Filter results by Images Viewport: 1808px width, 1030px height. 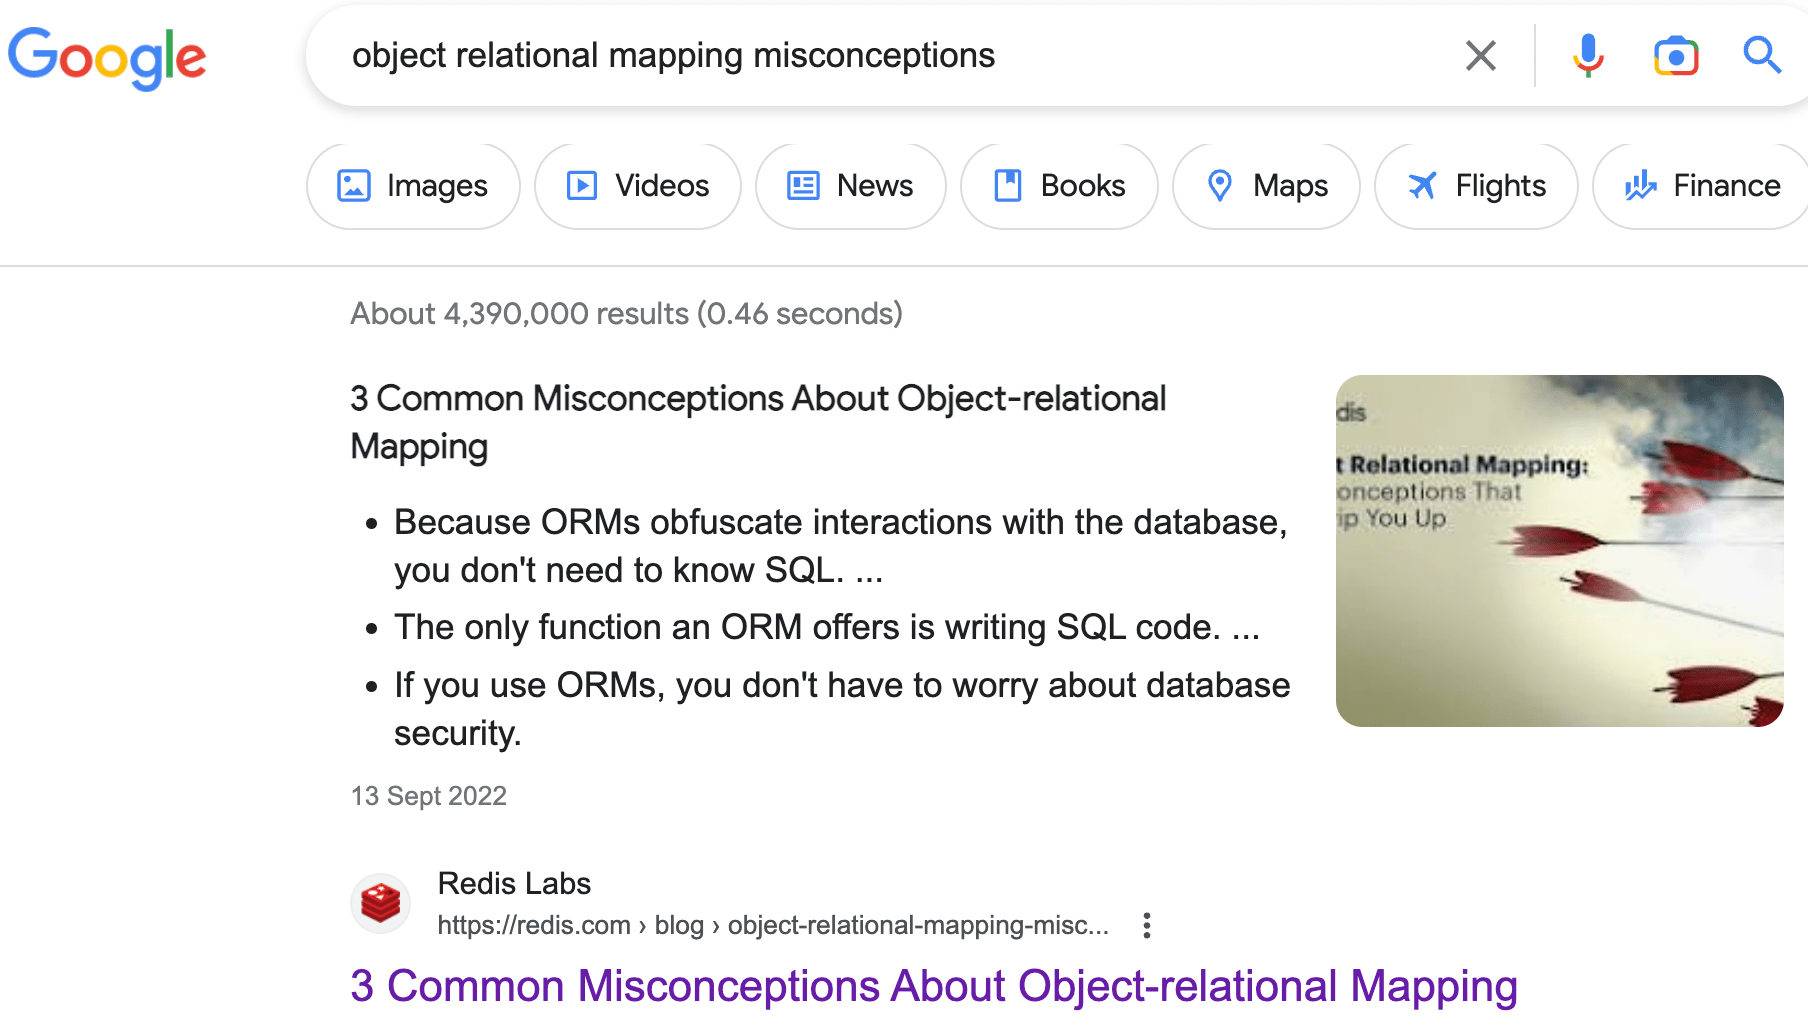point(413,186)
